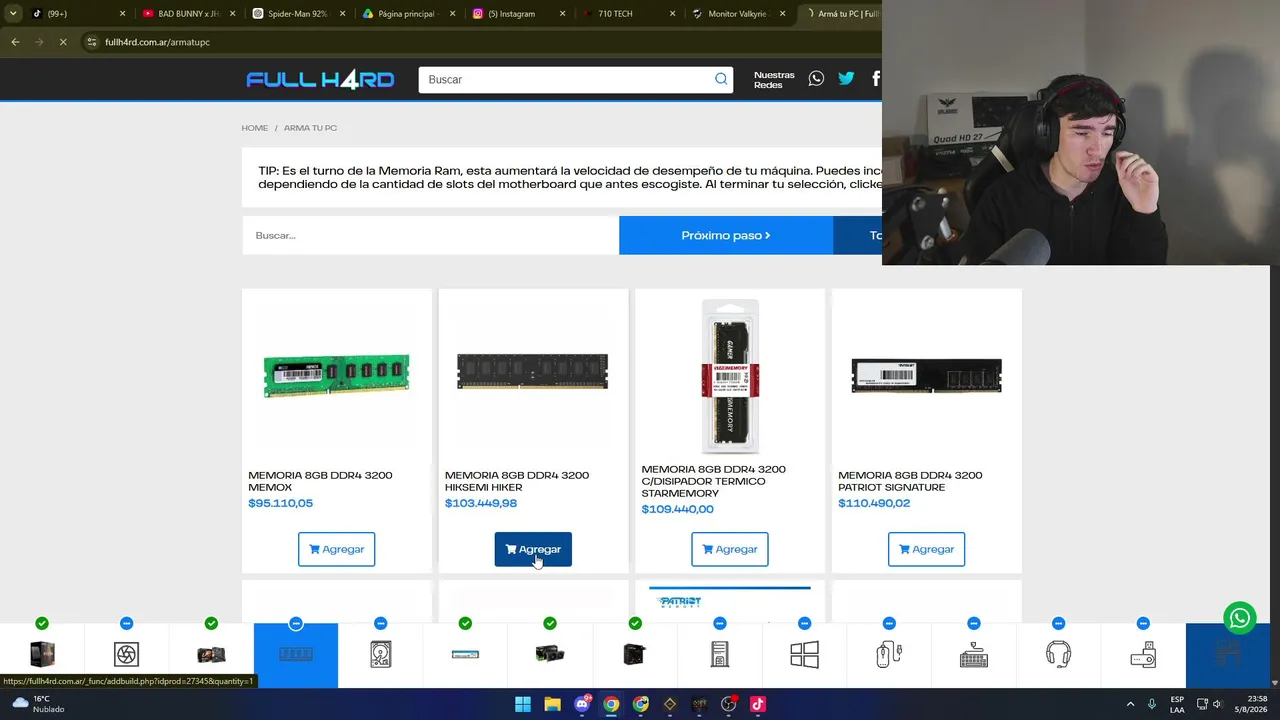Open the motherboard step in the build bar
Image resolution: width=1280 pixels, height=720 pixels.
[x=211, y=655]
